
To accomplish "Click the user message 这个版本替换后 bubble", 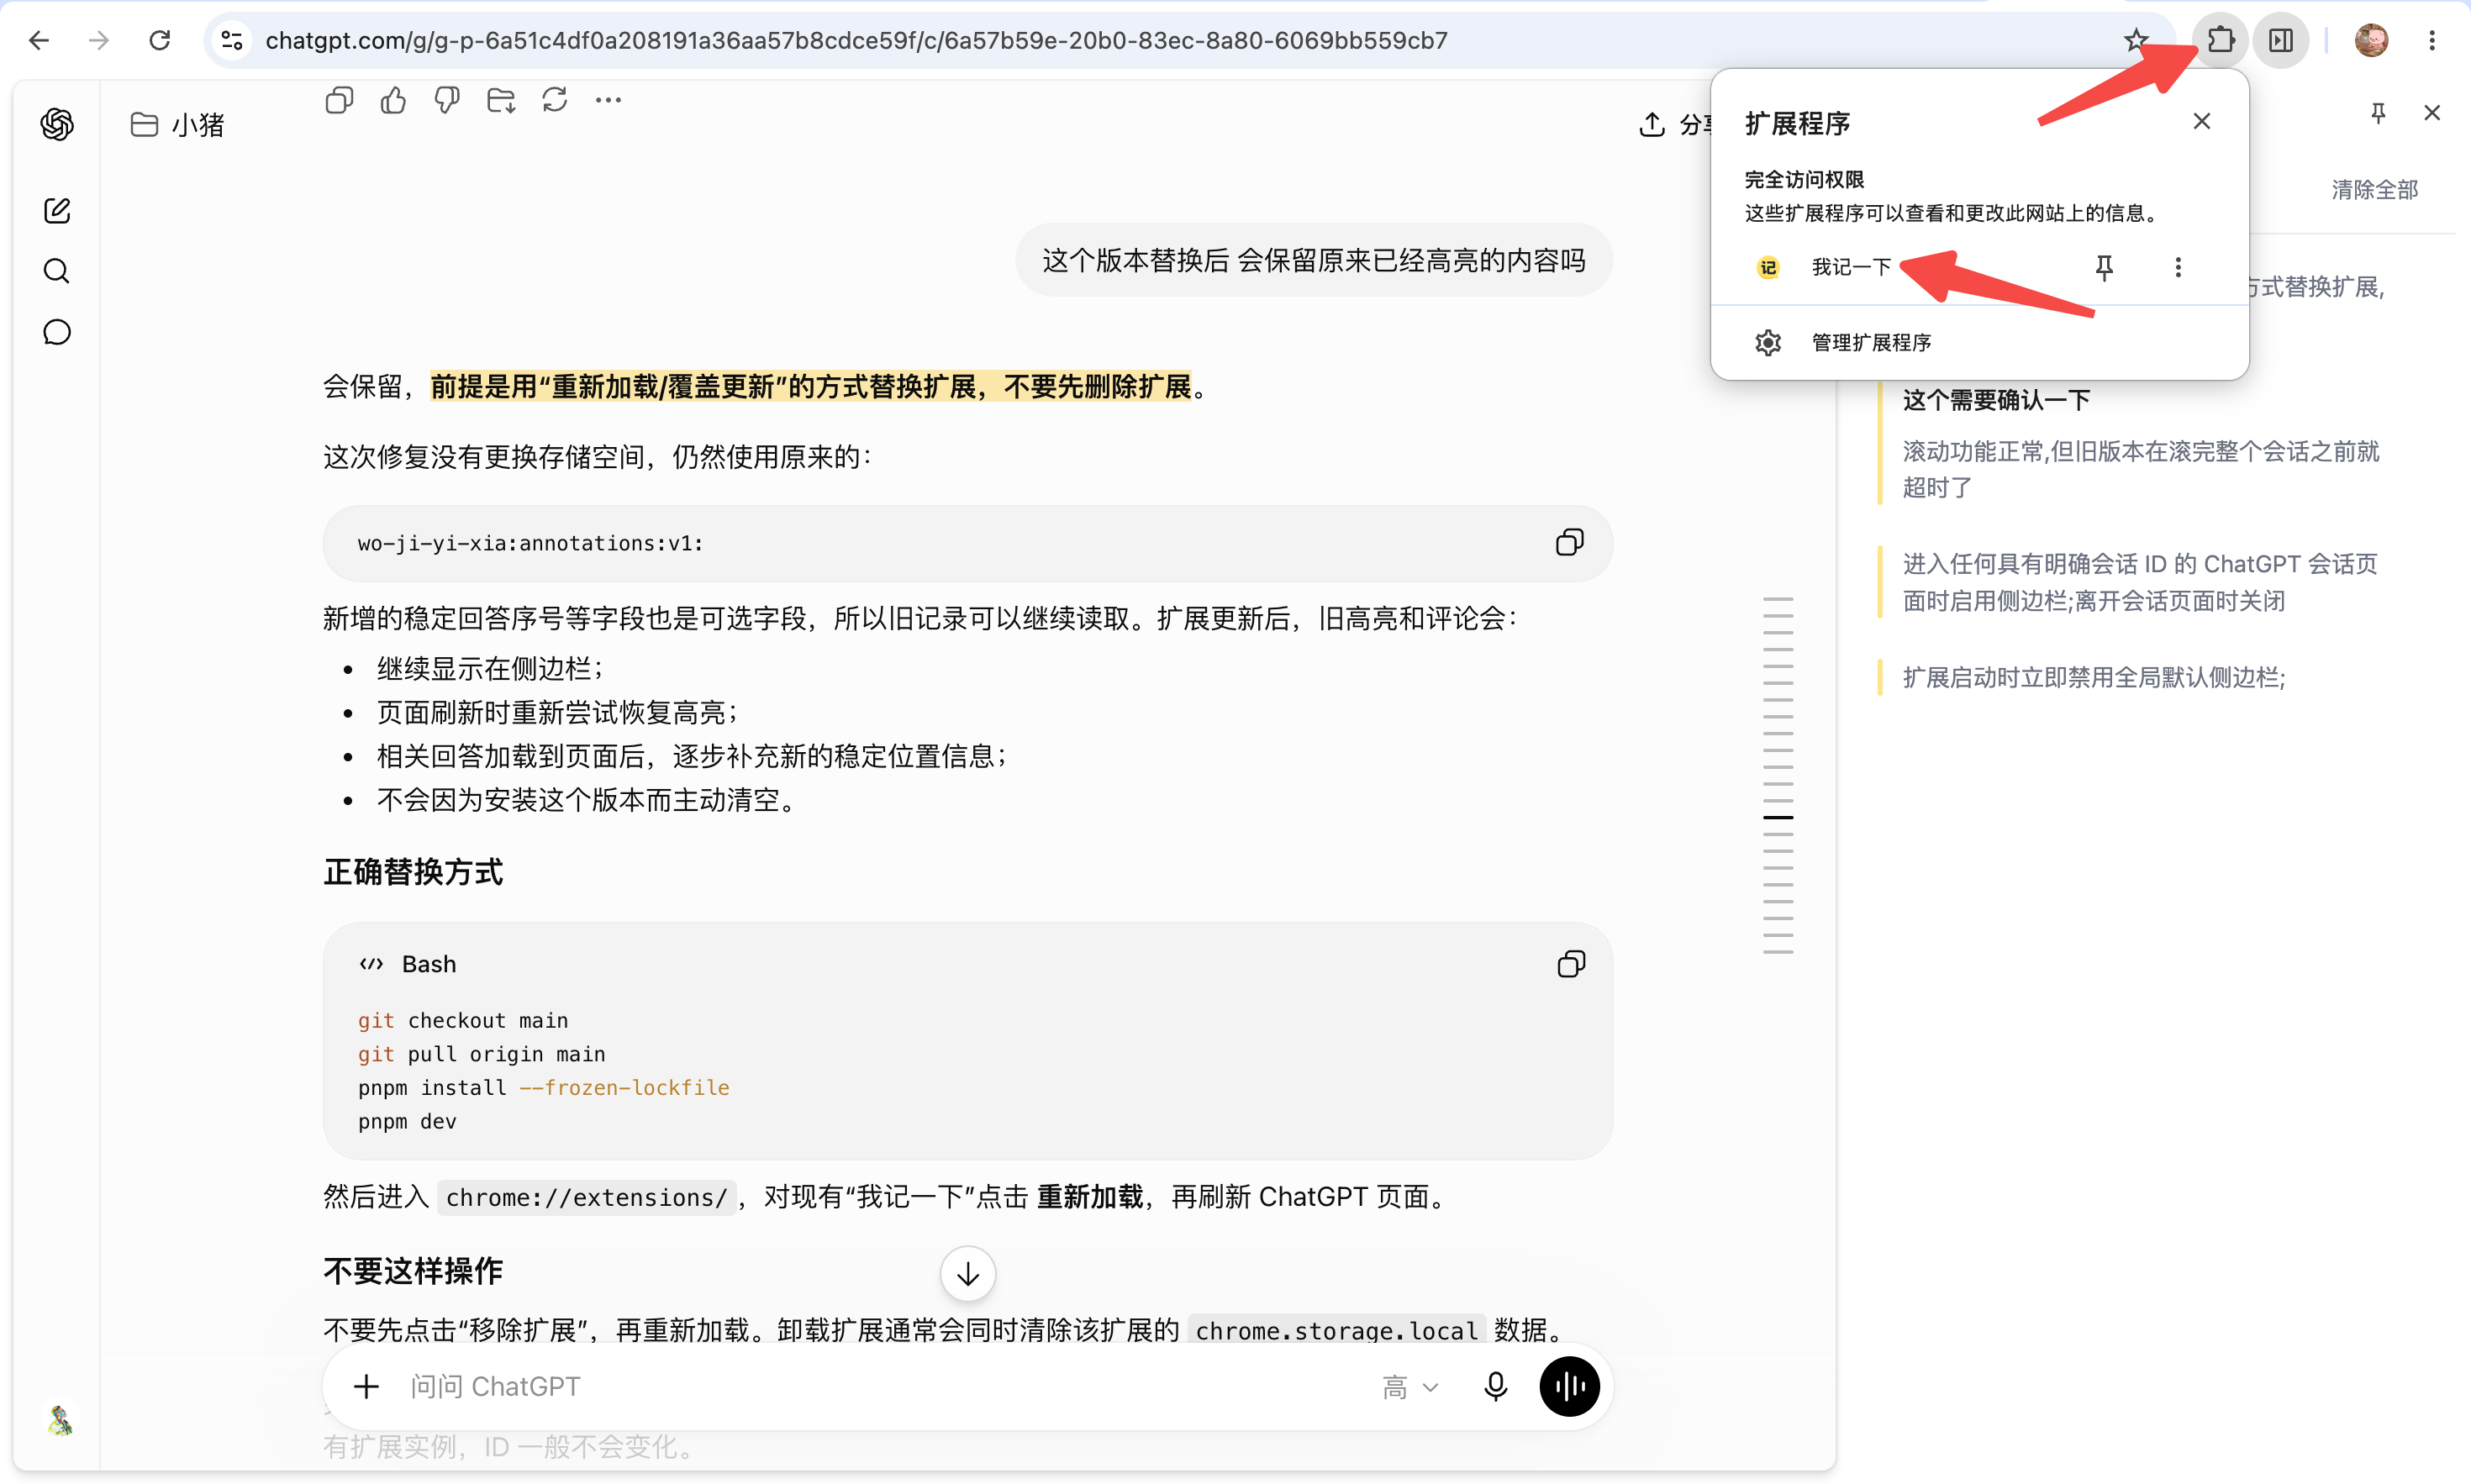I will click(x=1314, y=260).
